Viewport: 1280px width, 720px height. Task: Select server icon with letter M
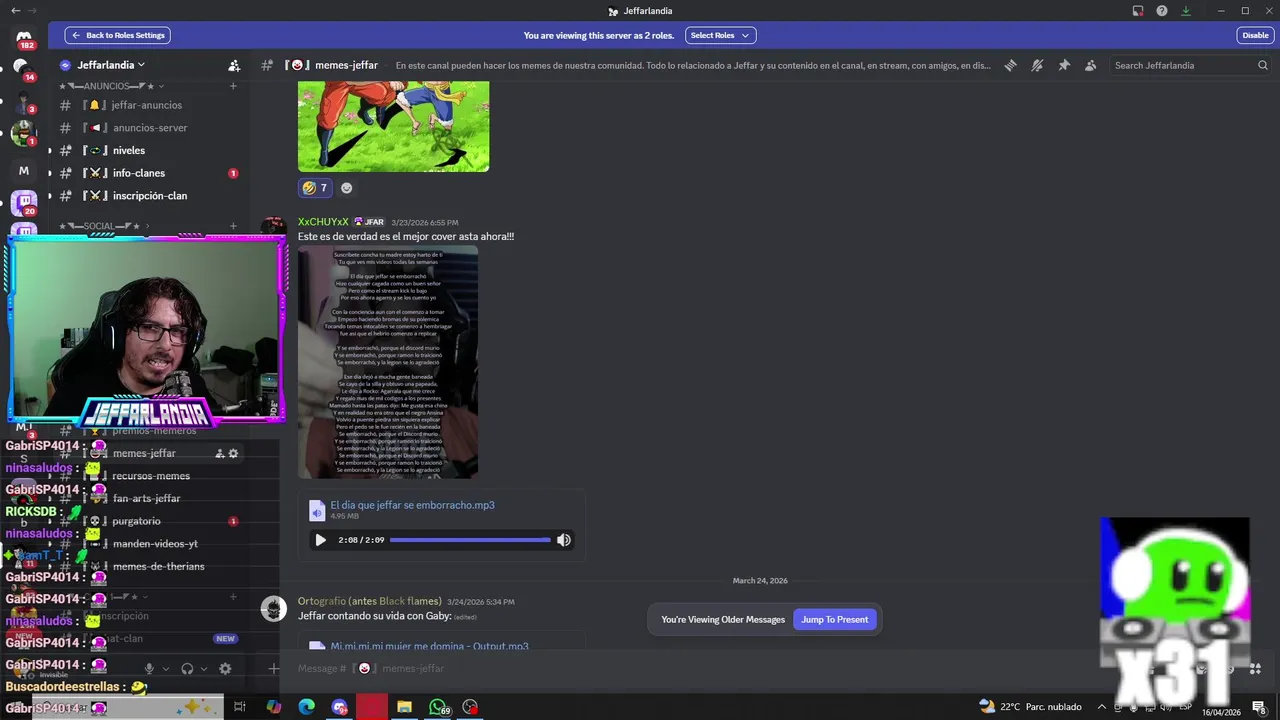24,171
